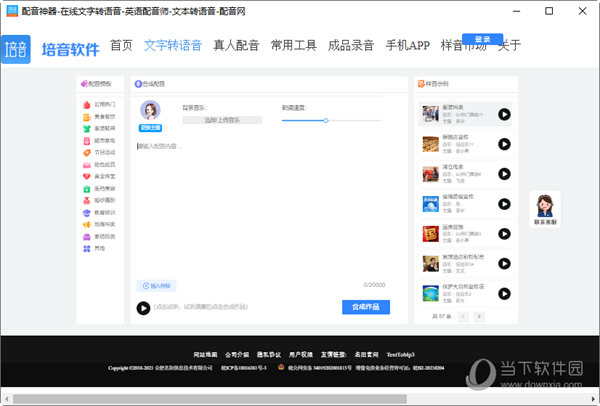Viewport: 600px width, 406px height.
Task: Click the 插入停顿 insert pause button
Action: tap(156, 286)
